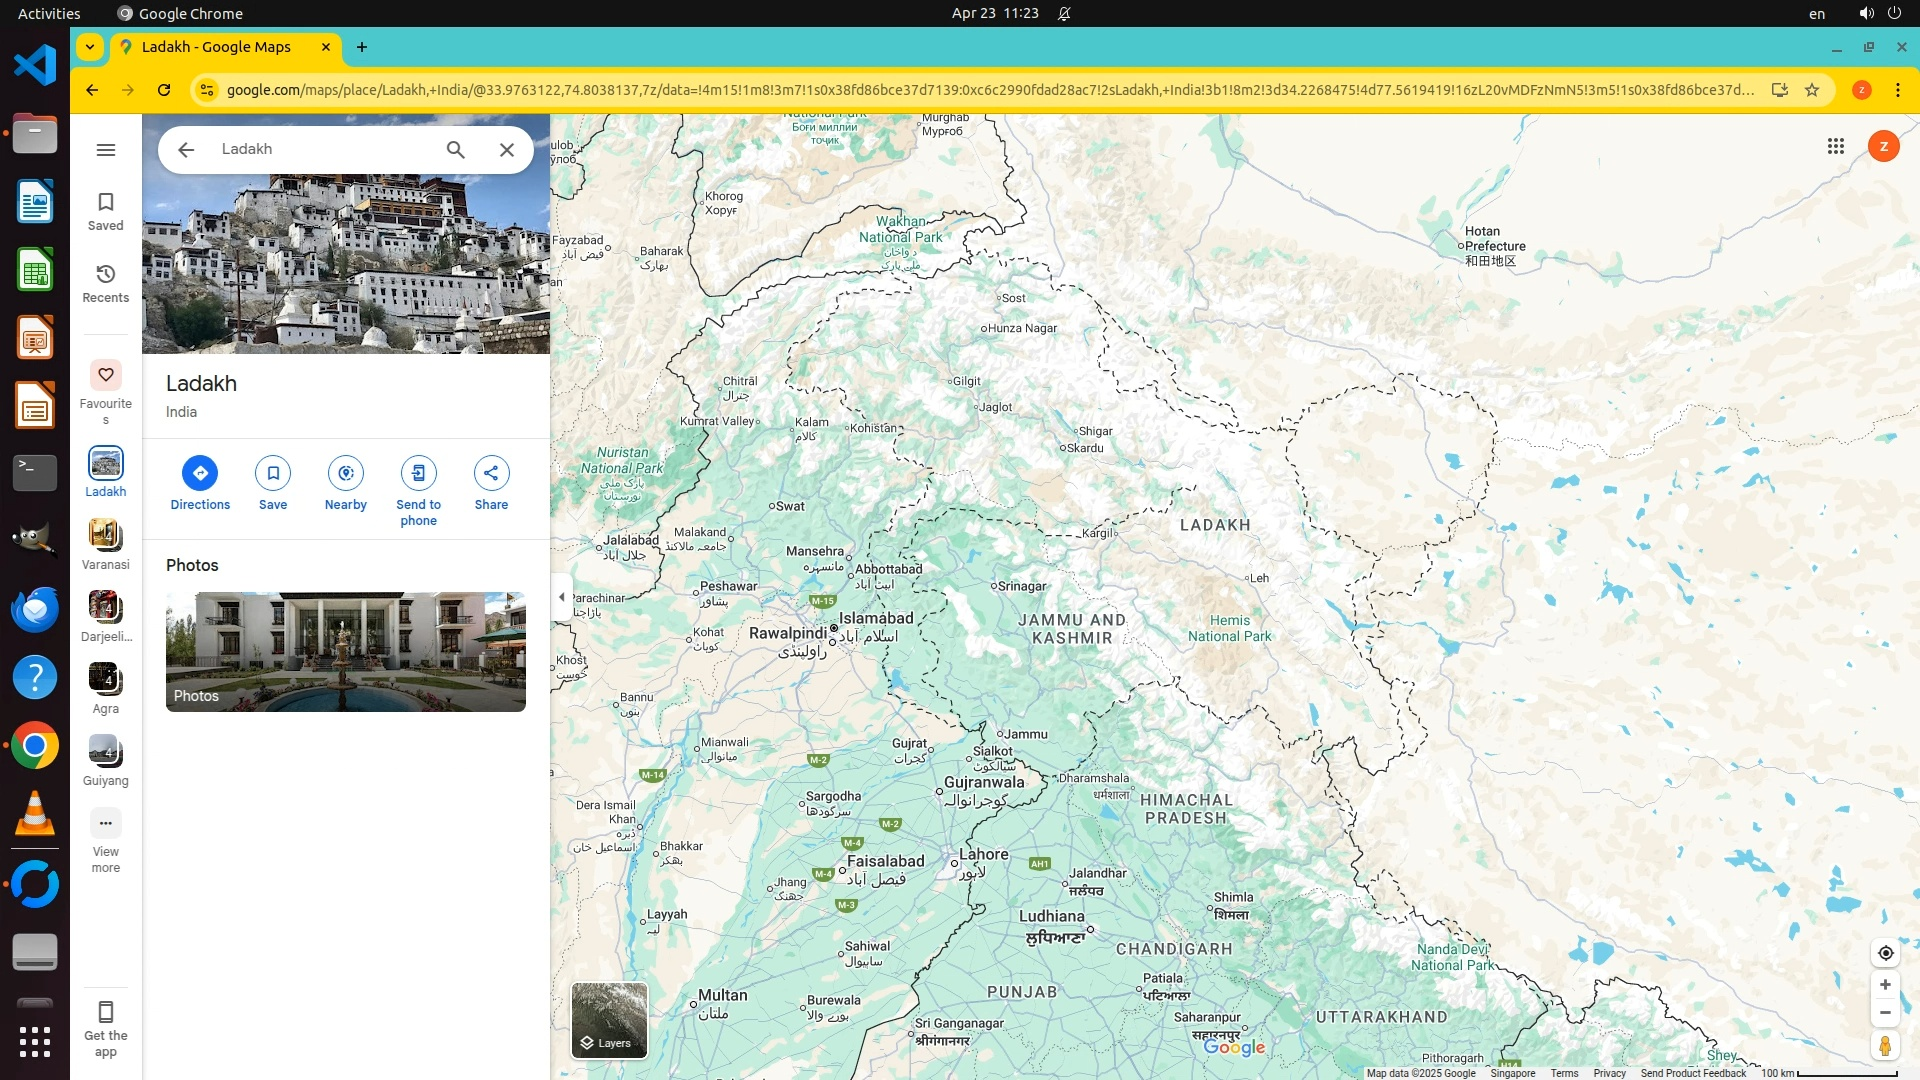Open the Google apps grid icon
Screen dimensions: 1920x1080
point(1835,147)
